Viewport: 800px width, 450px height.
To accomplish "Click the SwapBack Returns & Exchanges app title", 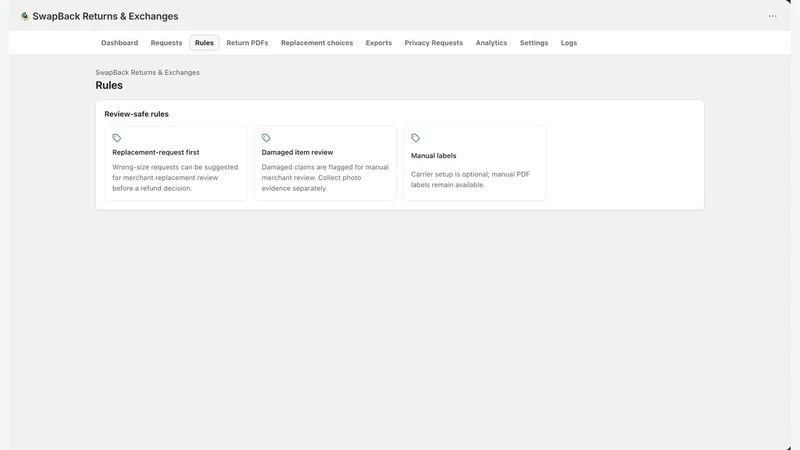I will [x=105, y=16].
